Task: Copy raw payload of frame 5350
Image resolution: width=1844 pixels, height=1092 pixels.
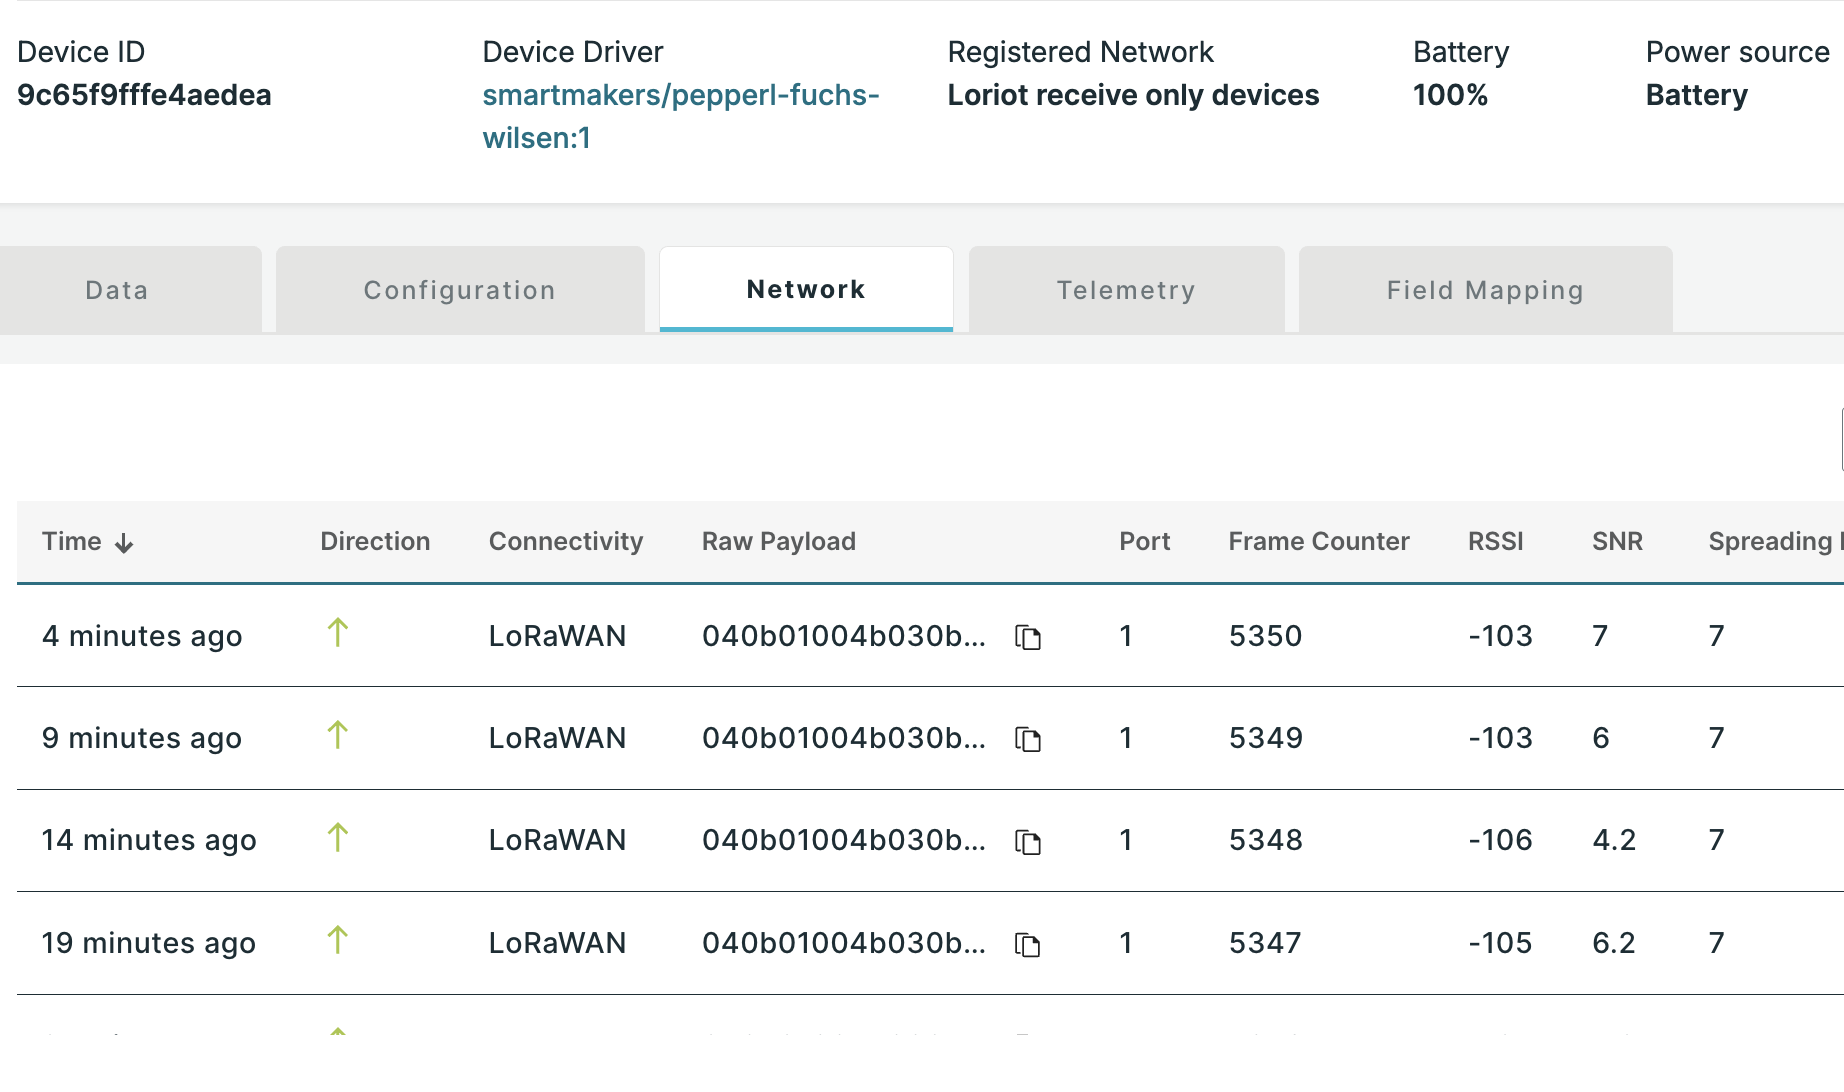Action: [x=1028, y=637]
